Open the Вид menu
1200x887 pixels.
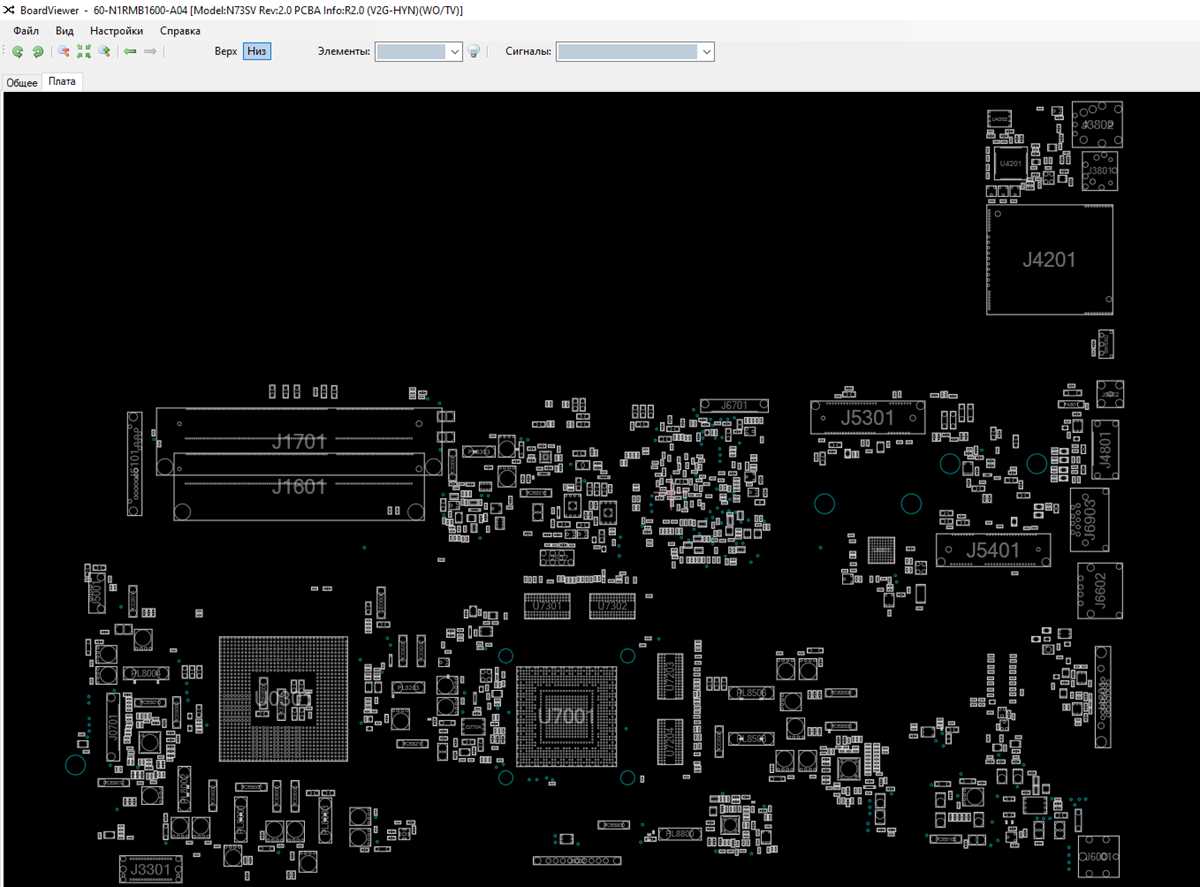[x=64, y=31]
